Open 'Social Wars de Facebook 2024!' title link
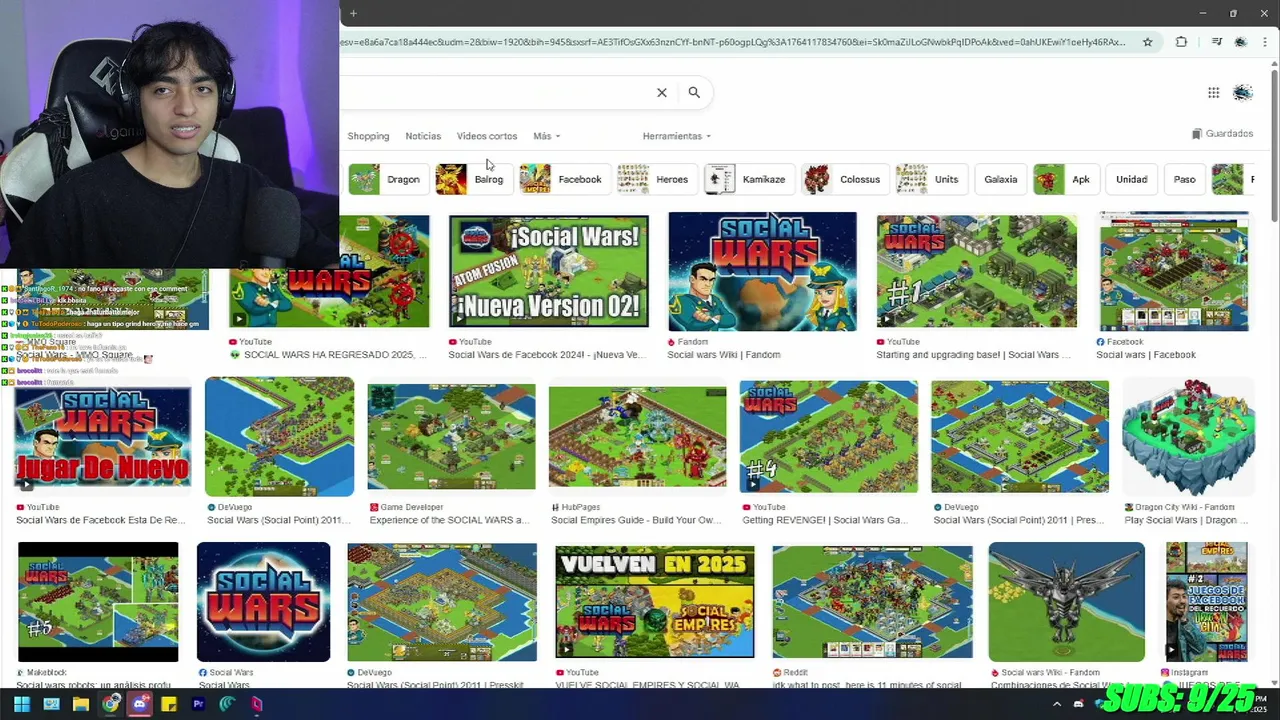The width and height of the screenshot is (1280, 720). pyautogui.click(x=547, y=355)
